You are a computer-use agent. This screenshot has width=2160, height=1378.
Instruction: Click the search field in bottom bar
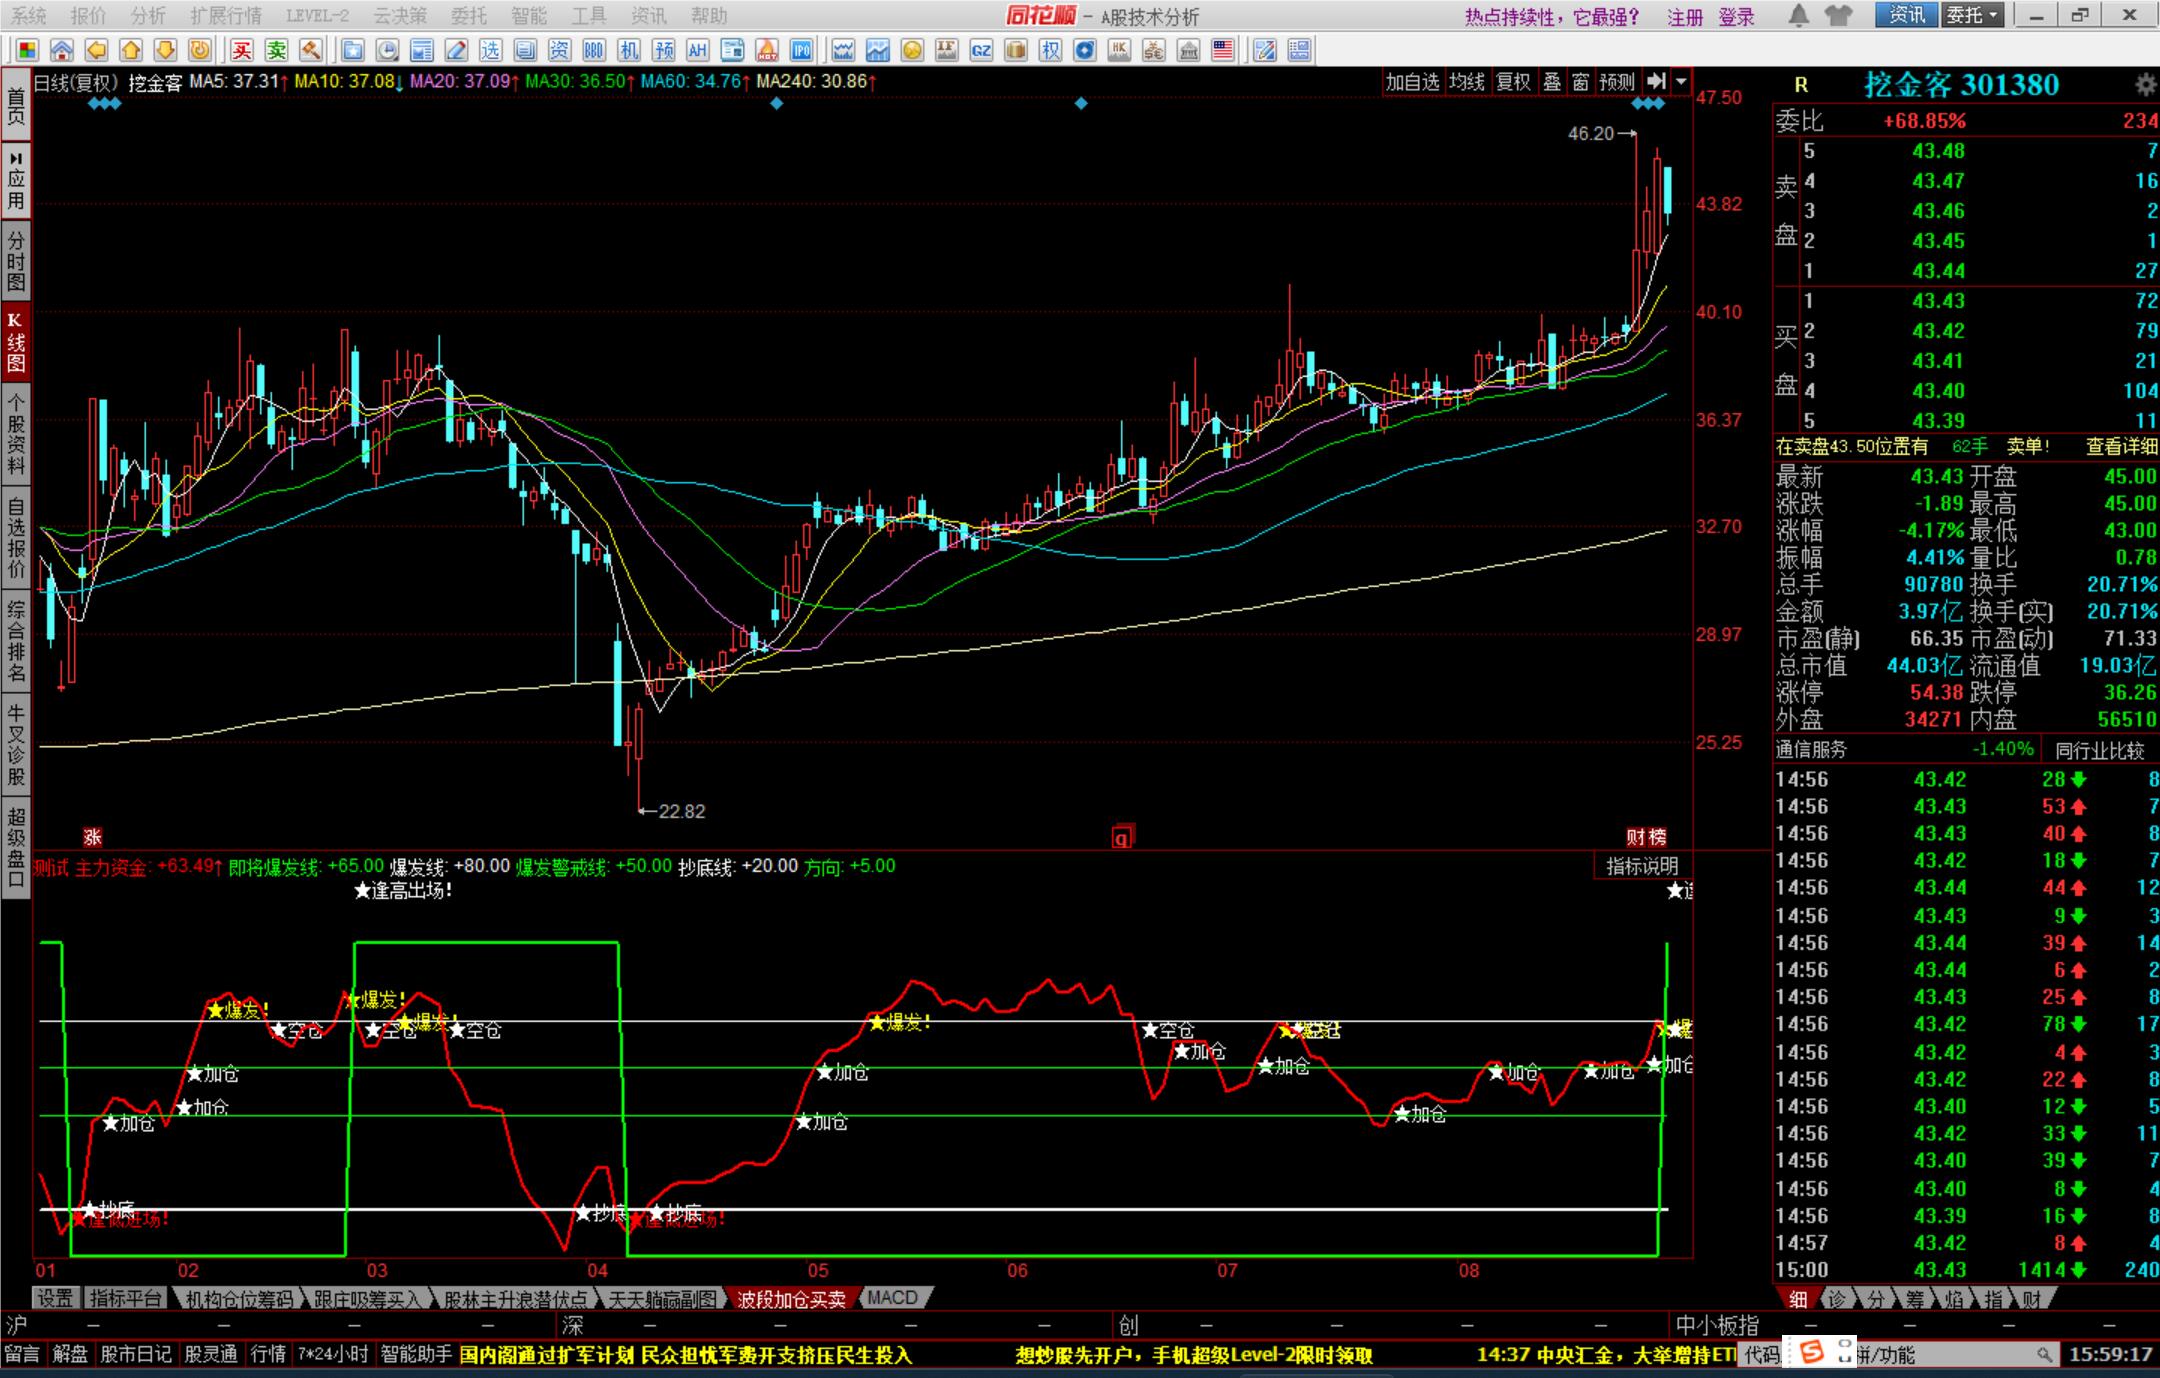[x=1950, y=1355]
